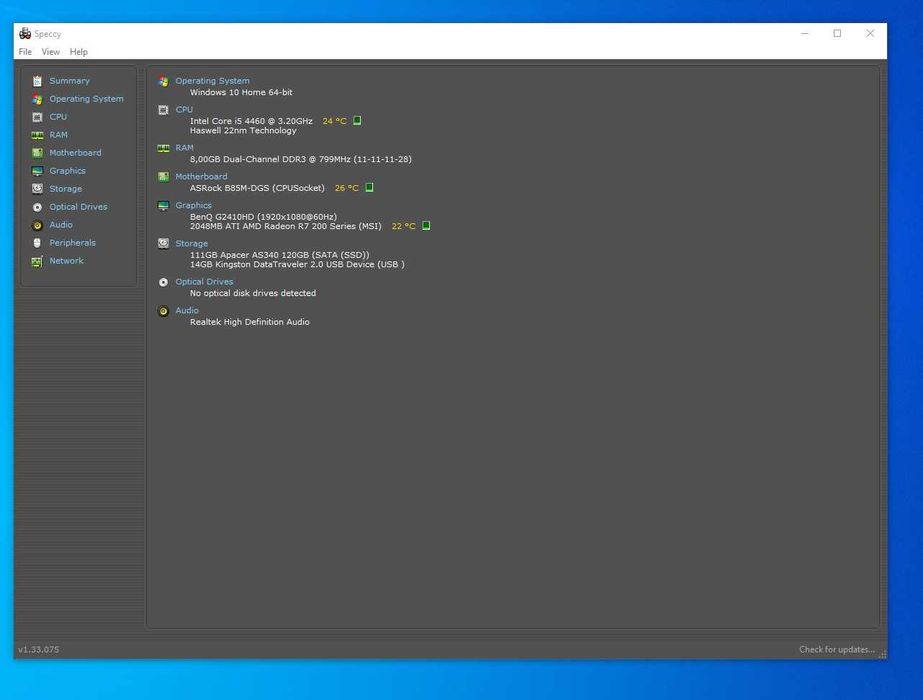Open the File menu
The image size is (923, 700).
tap(25, 52)
